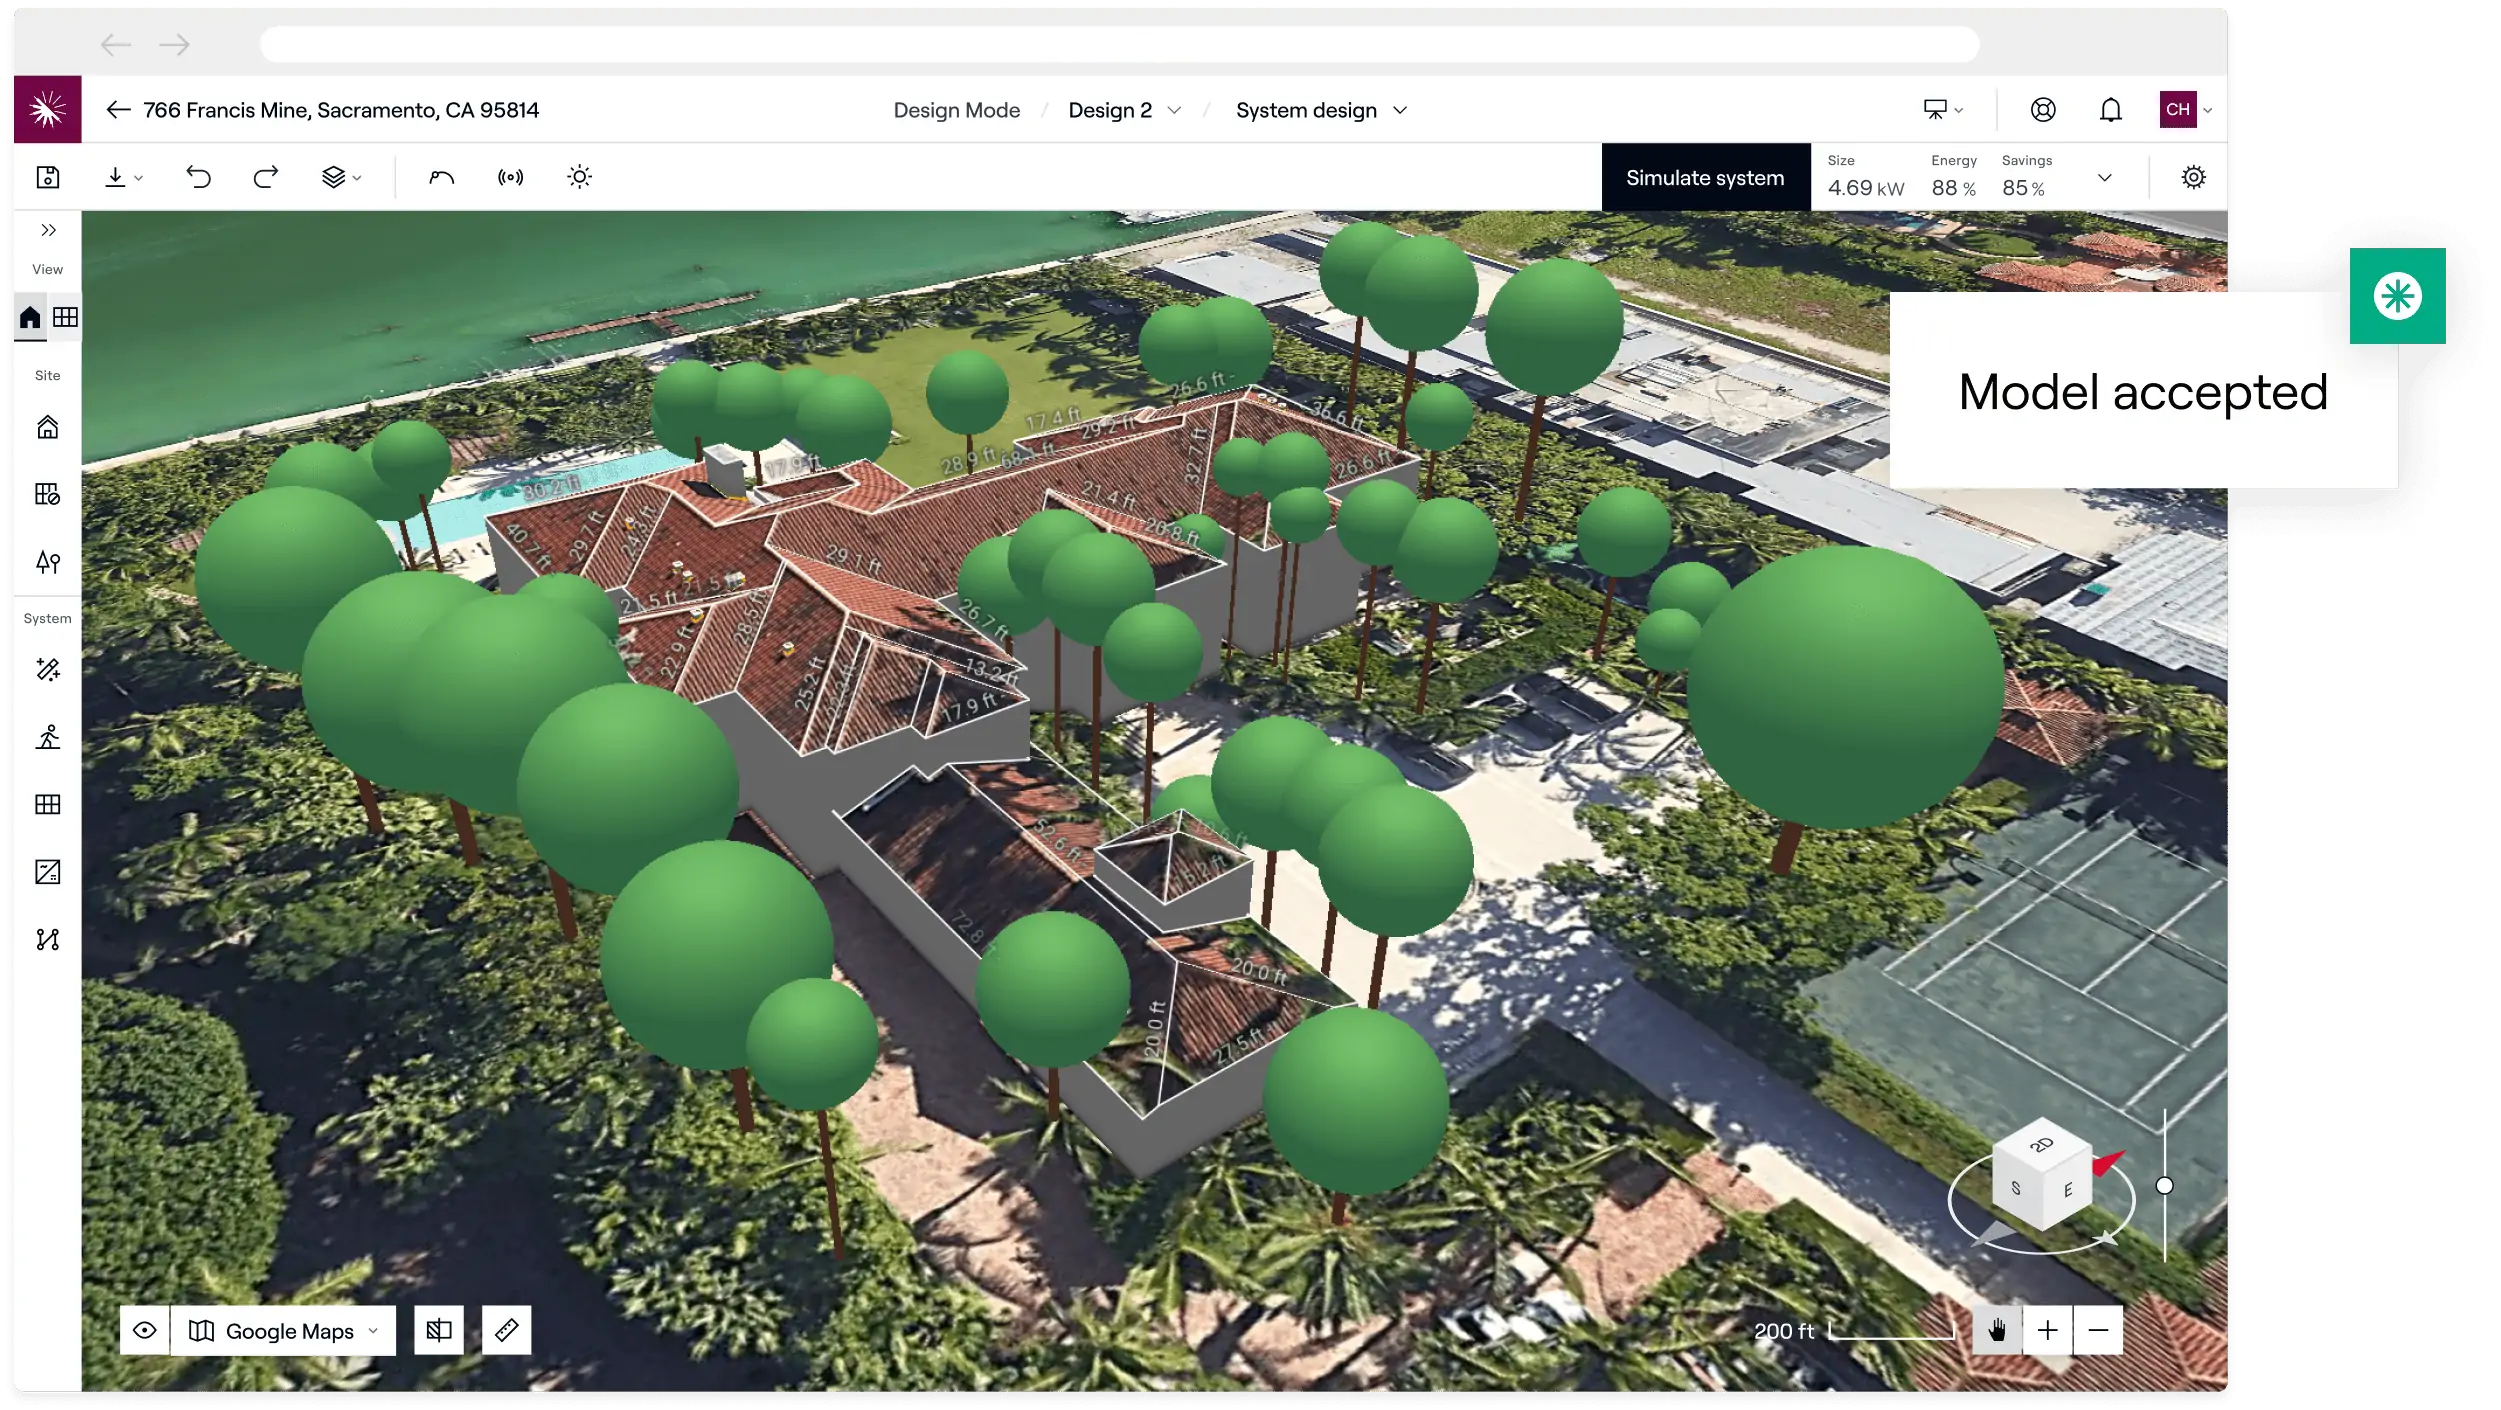Click the vertical tilt slider handle
Viewport: 2501px width, 1410px height.
2164,1186
